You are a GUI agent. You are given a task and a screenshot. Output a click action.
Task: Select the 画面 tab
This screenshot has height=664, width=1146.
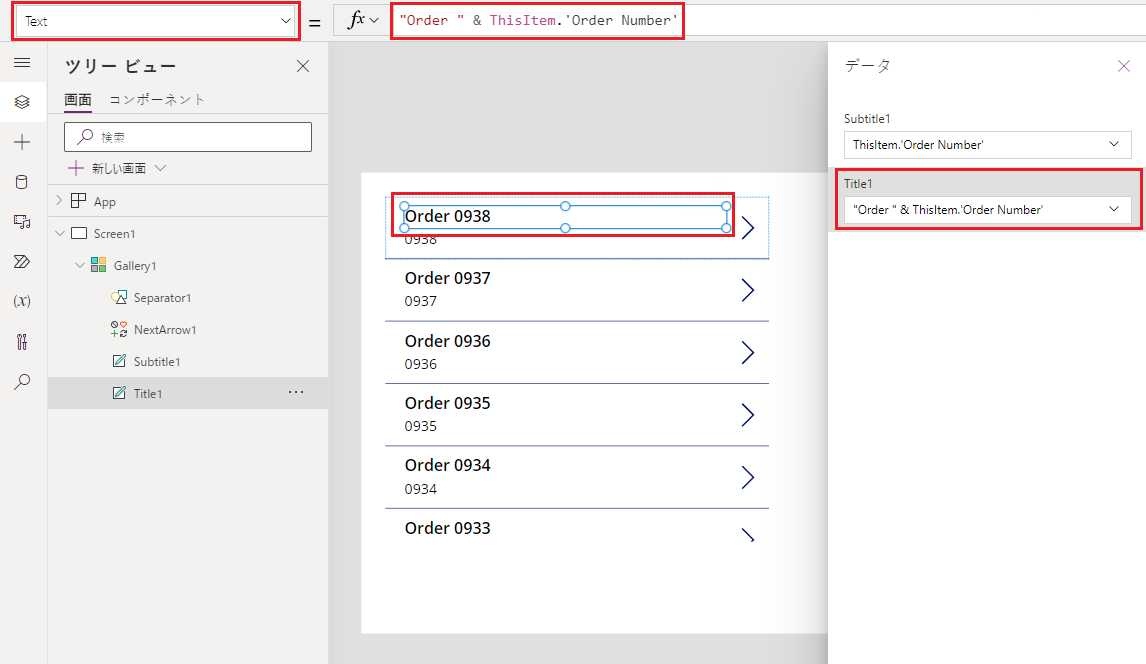[78, 99]
